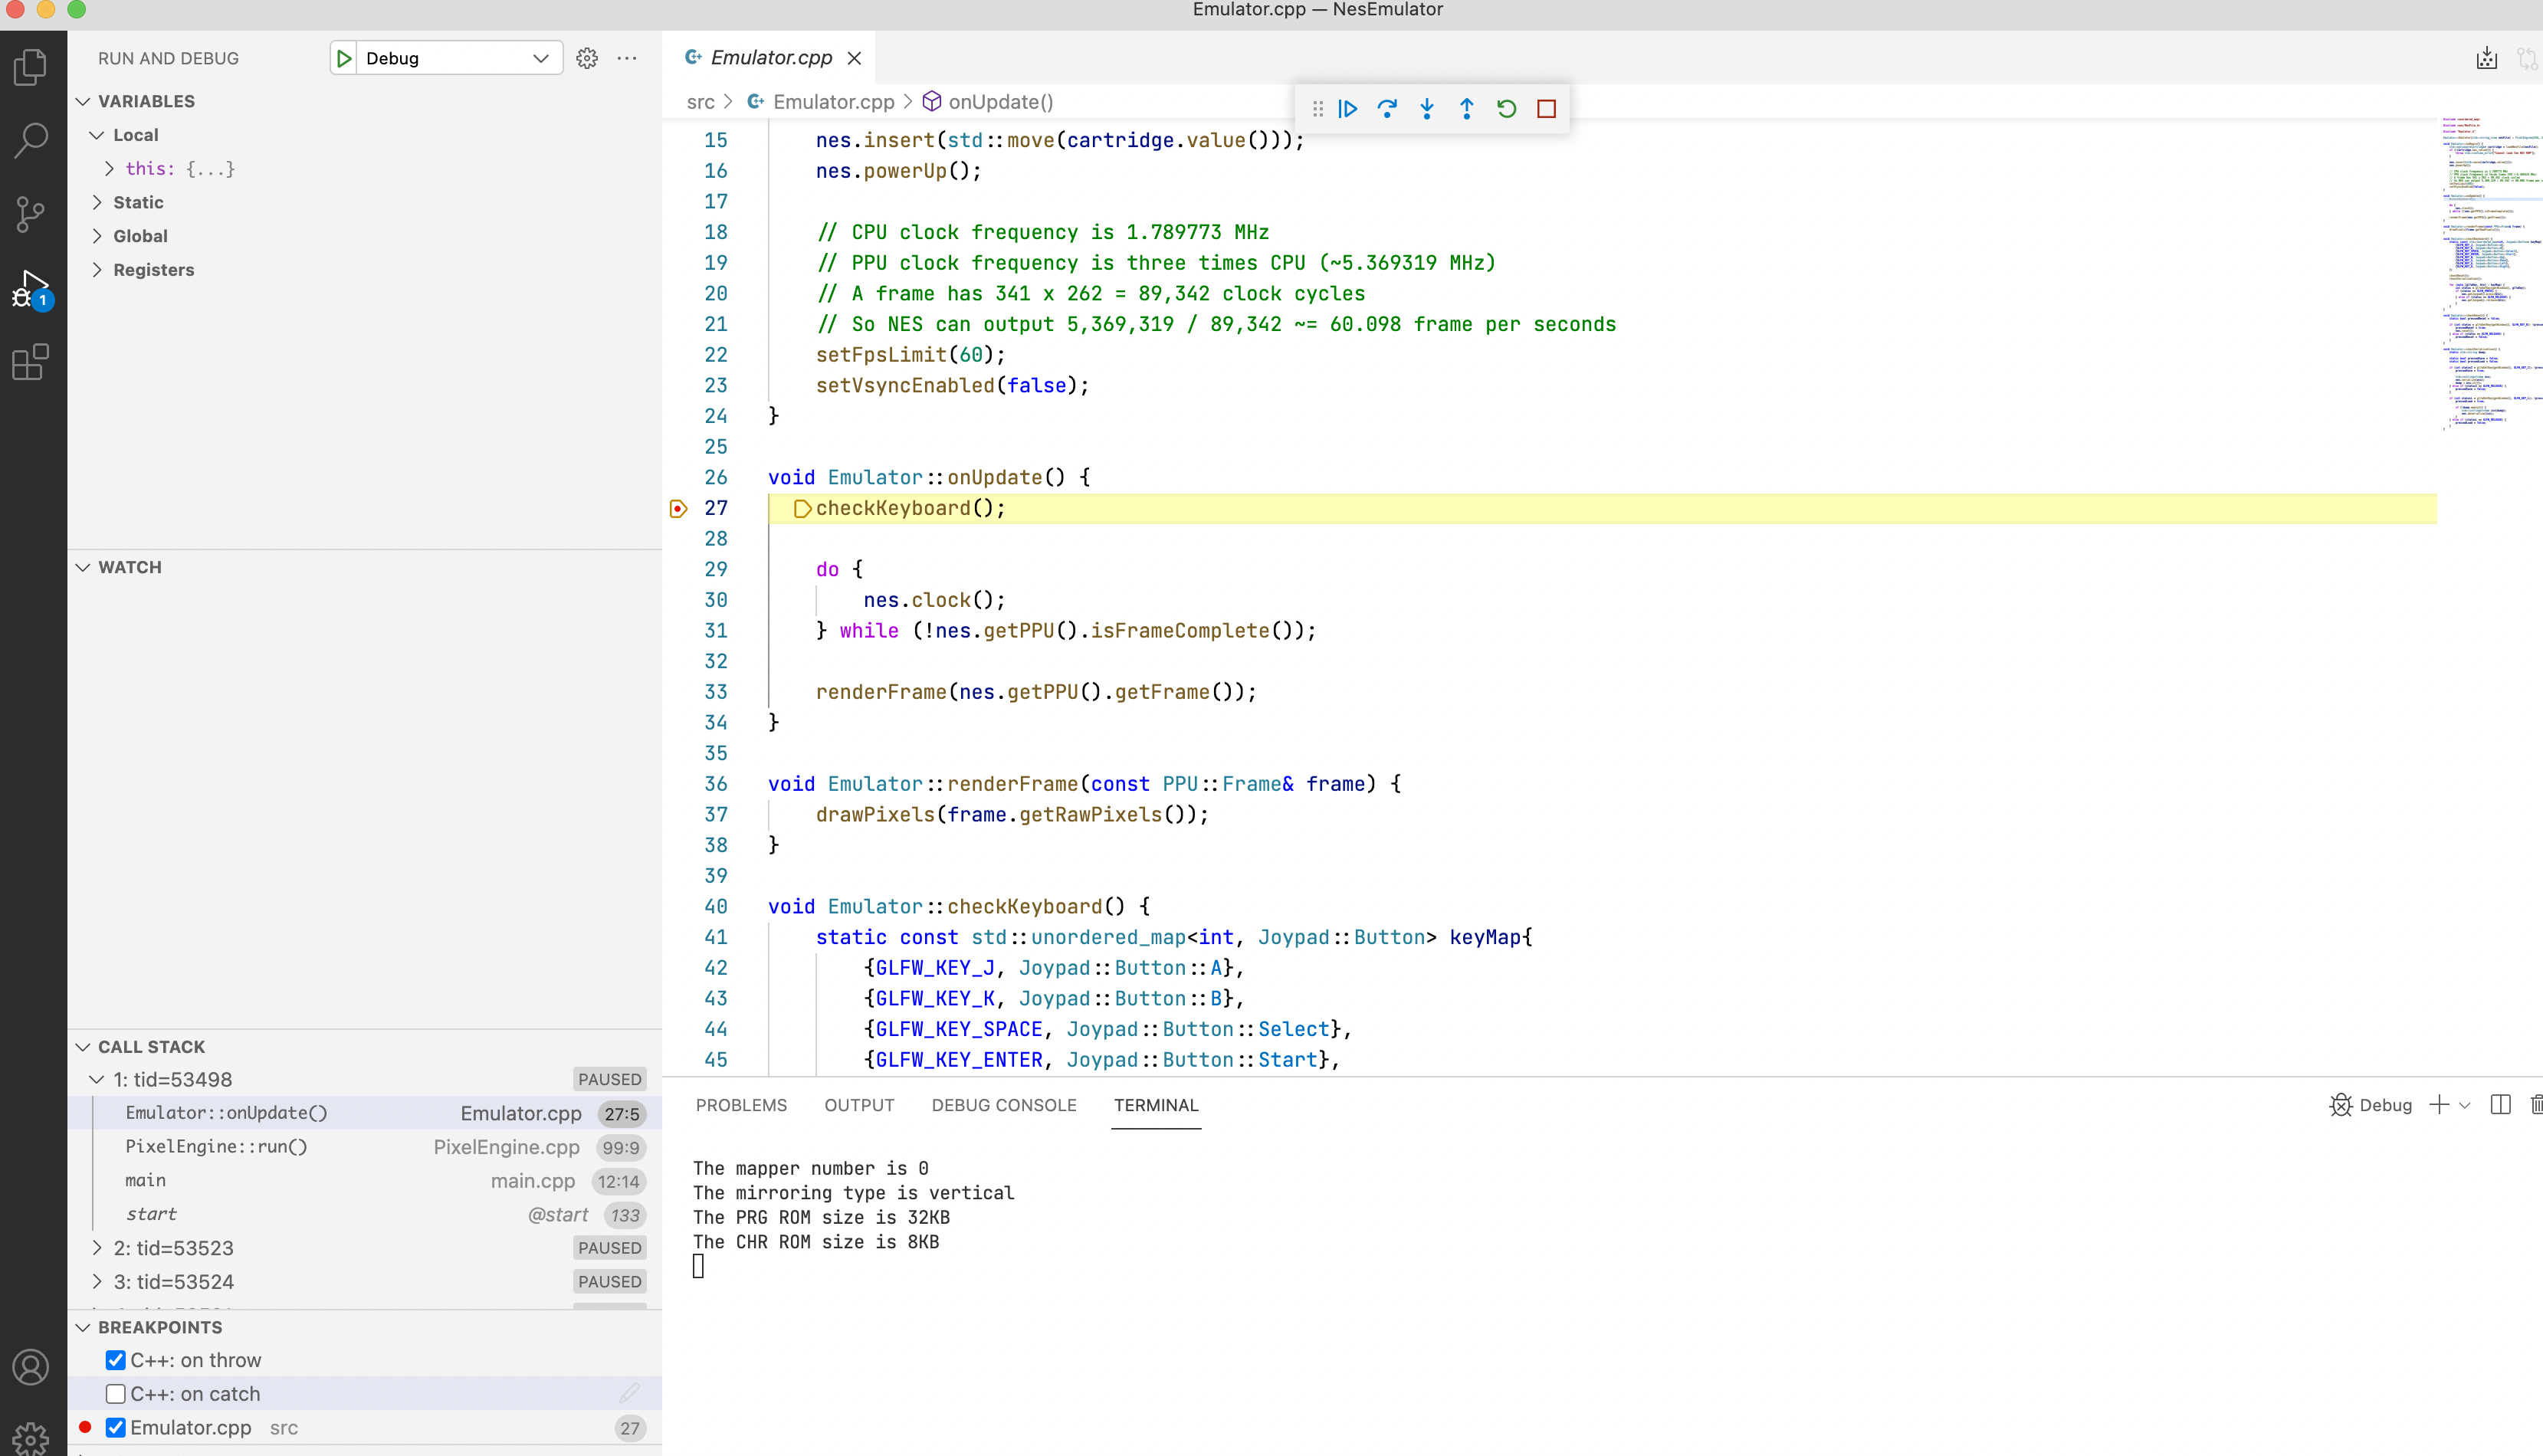Enable the C++: on catch breakpoint checkbox
Viewport: 2543px width, 1456px height.
pos(116,1394)
